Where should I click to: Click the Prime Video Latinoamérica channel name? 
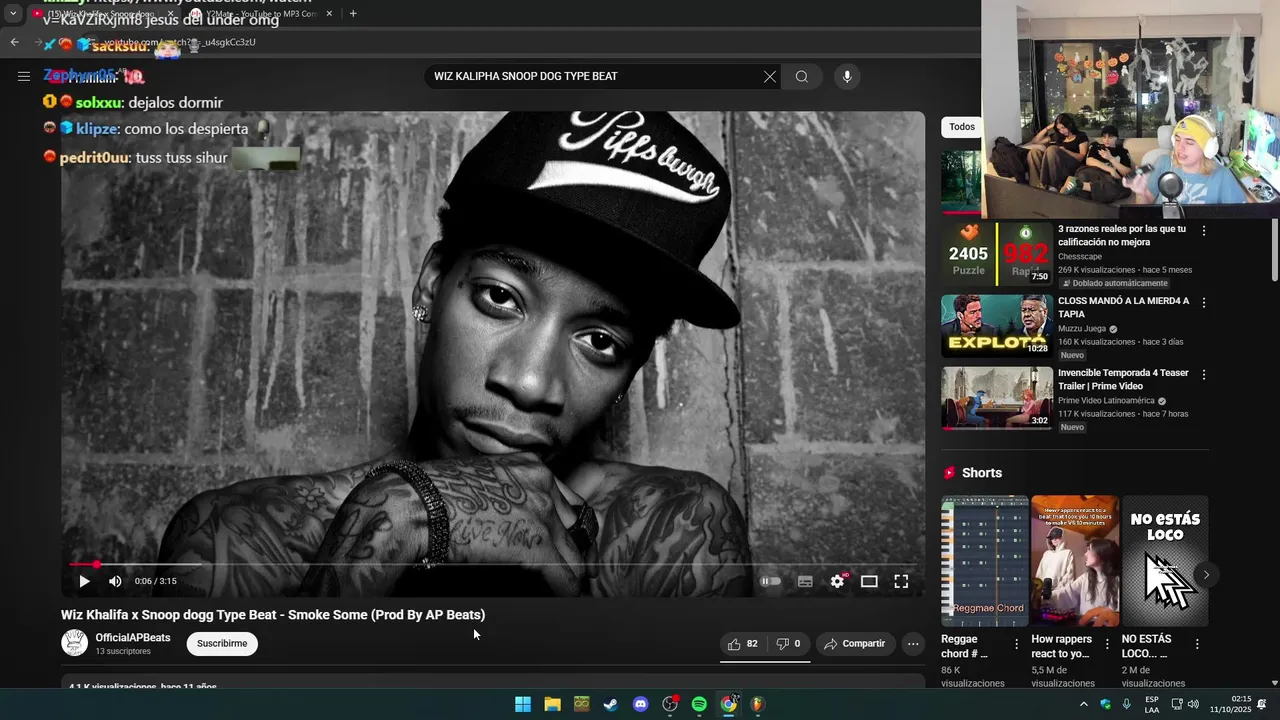(x=1106, y=401)
